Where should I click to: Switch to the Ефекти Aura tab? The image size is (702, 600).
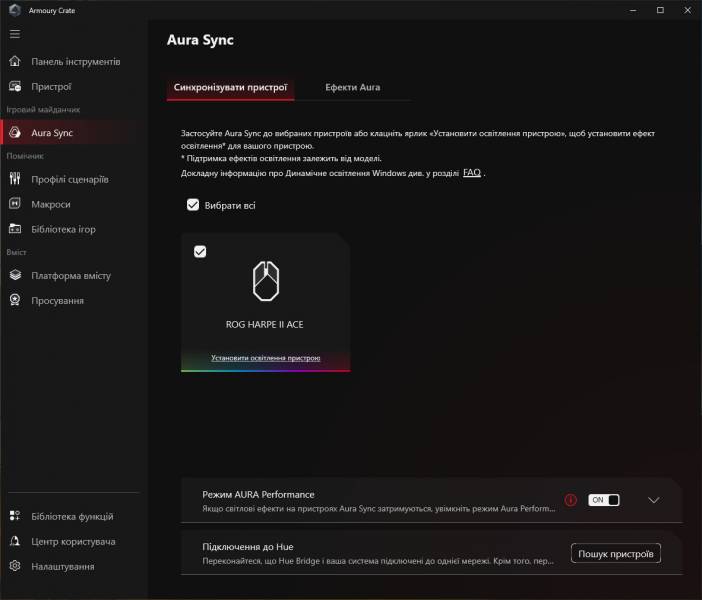pyautogui.click(x=353, y=87)
